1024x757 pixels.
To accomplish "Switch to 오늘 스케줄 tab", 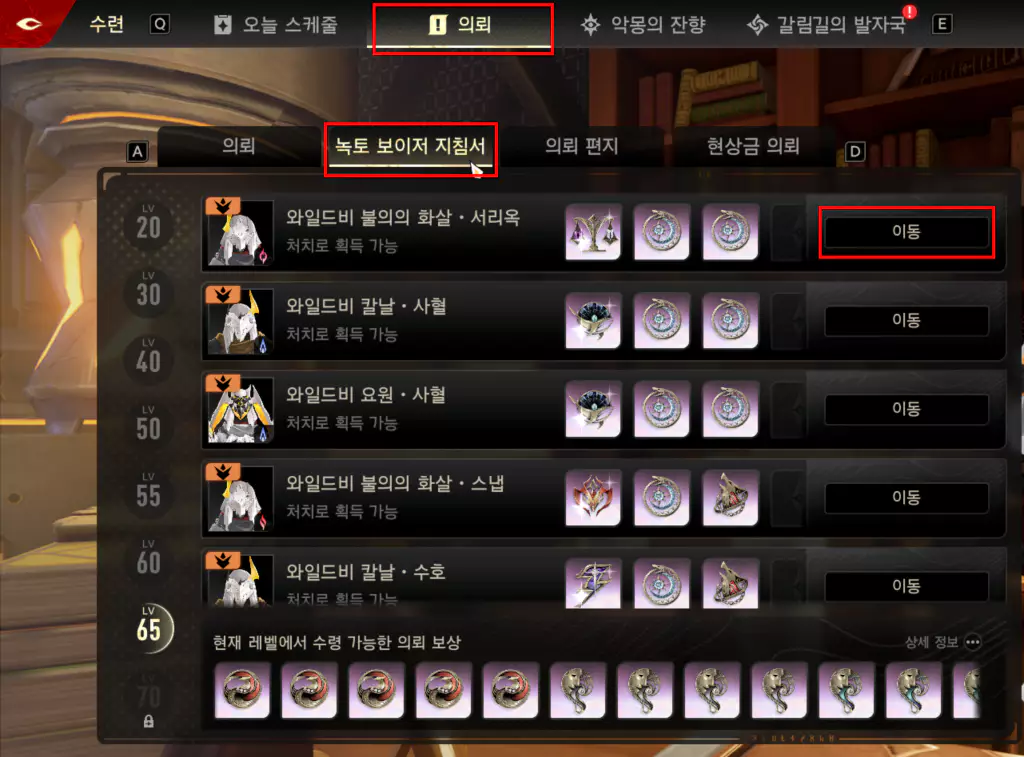I will tap(276, 25).
